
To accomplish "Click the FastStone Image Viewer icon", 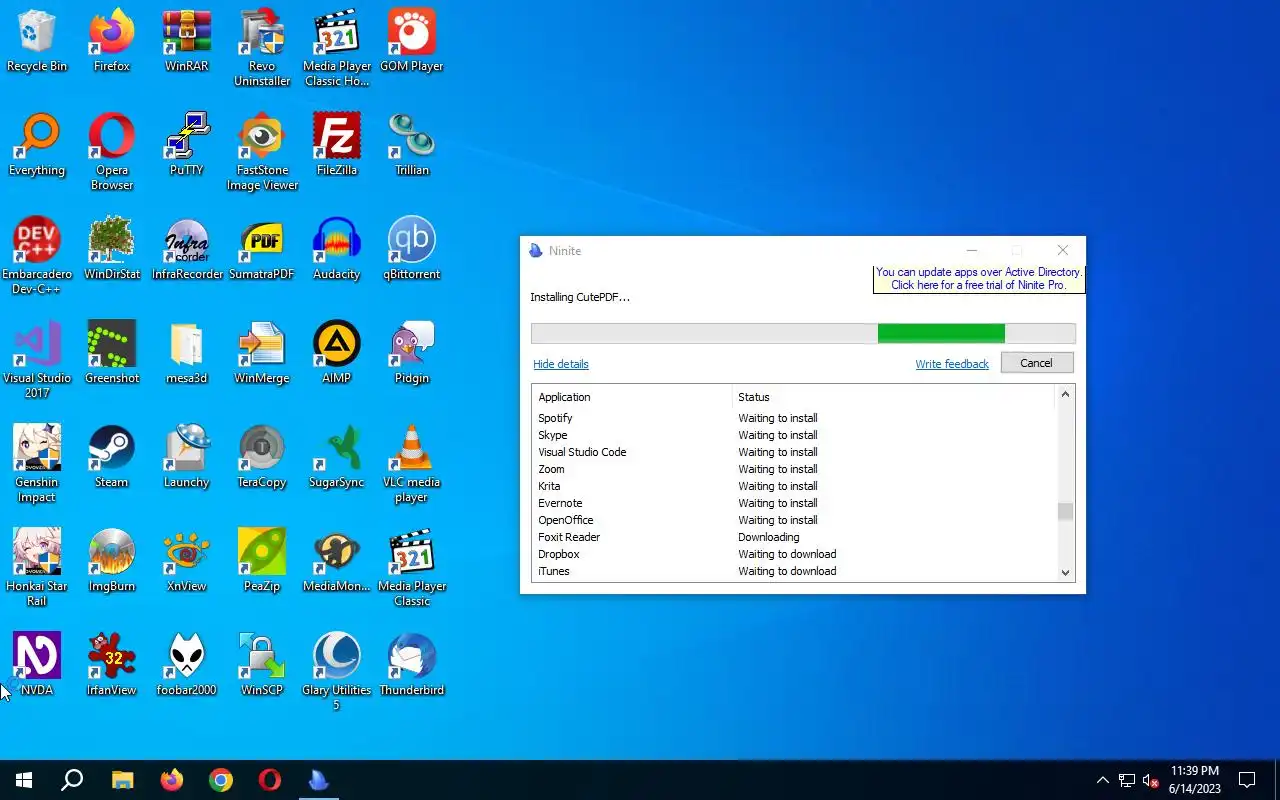I will coord(262,152).
